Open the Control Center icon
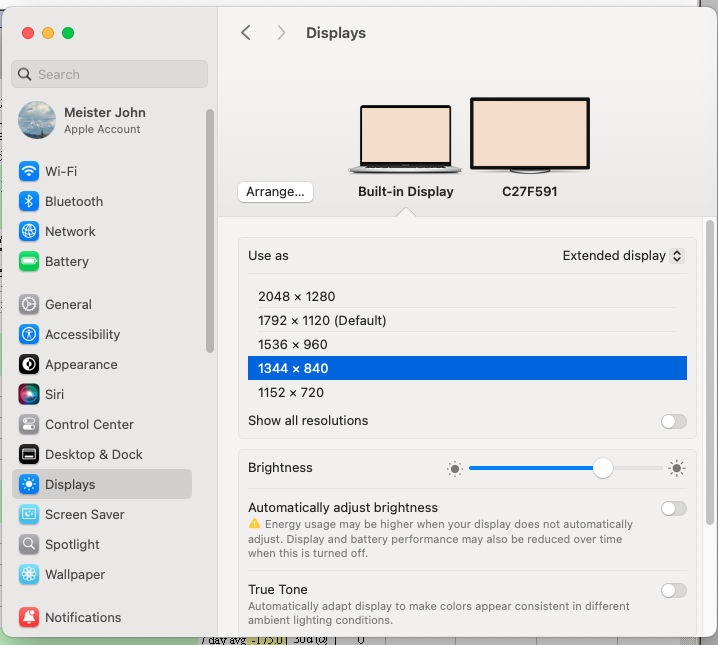Image resolution: width=718 pixels, height=645 pixels. coord(29,424)
